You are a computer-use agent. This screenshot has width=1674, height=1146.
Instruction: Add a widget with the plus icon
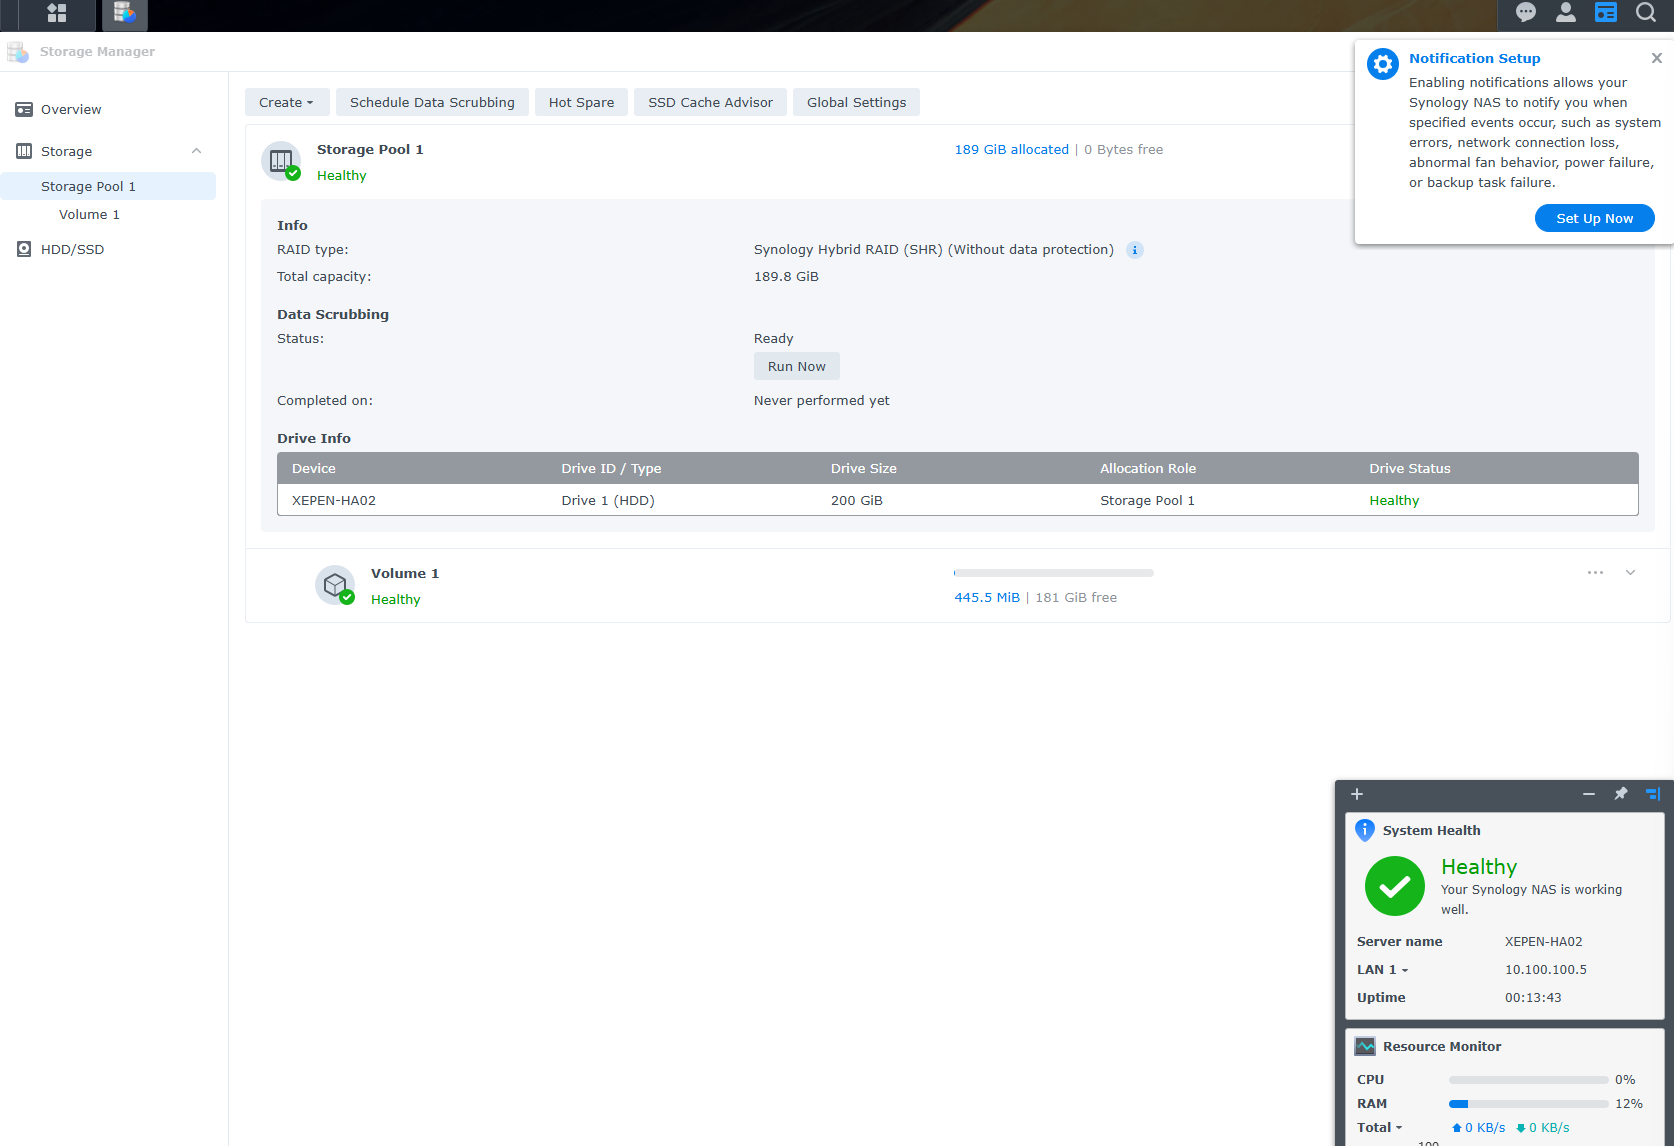click(1357, 794)
